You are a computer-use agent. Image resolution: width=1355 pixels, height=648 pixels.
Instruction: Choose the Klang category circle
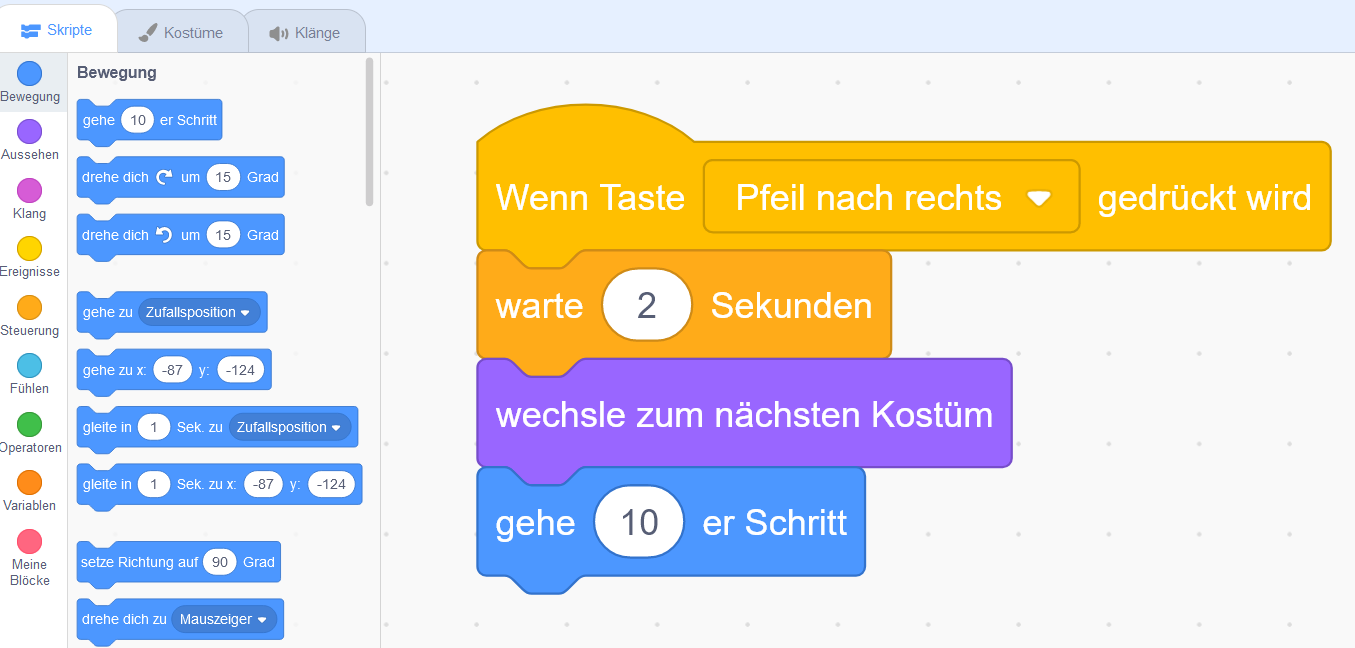(30, 190)
